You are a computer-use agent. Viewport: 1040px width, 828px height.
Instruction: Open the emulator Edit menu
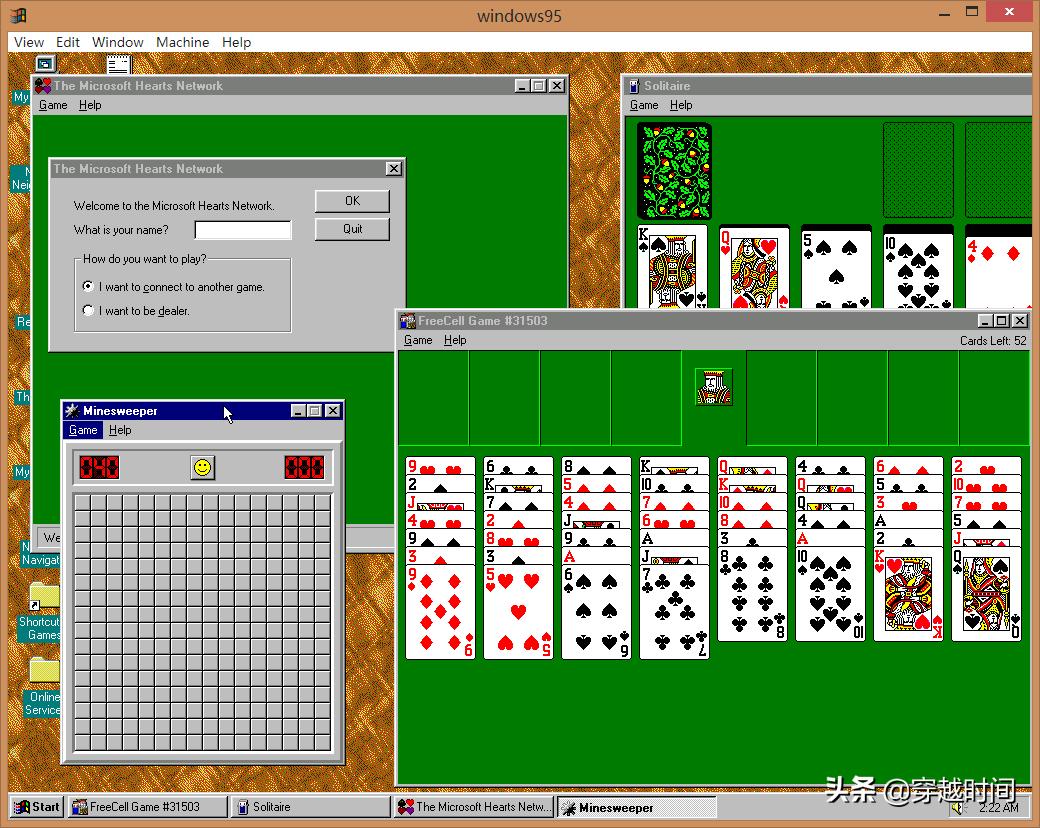68,42
